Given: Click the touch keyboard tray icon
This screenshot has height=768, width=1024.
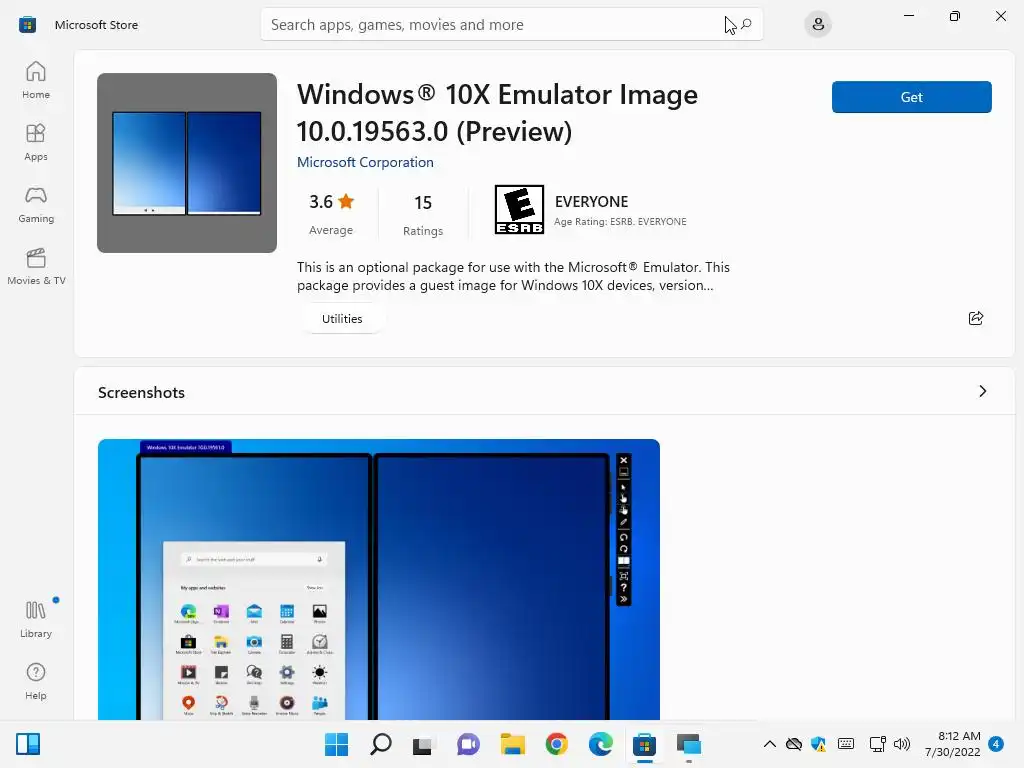Looking at the screenshot, I should tap(846, 744).
